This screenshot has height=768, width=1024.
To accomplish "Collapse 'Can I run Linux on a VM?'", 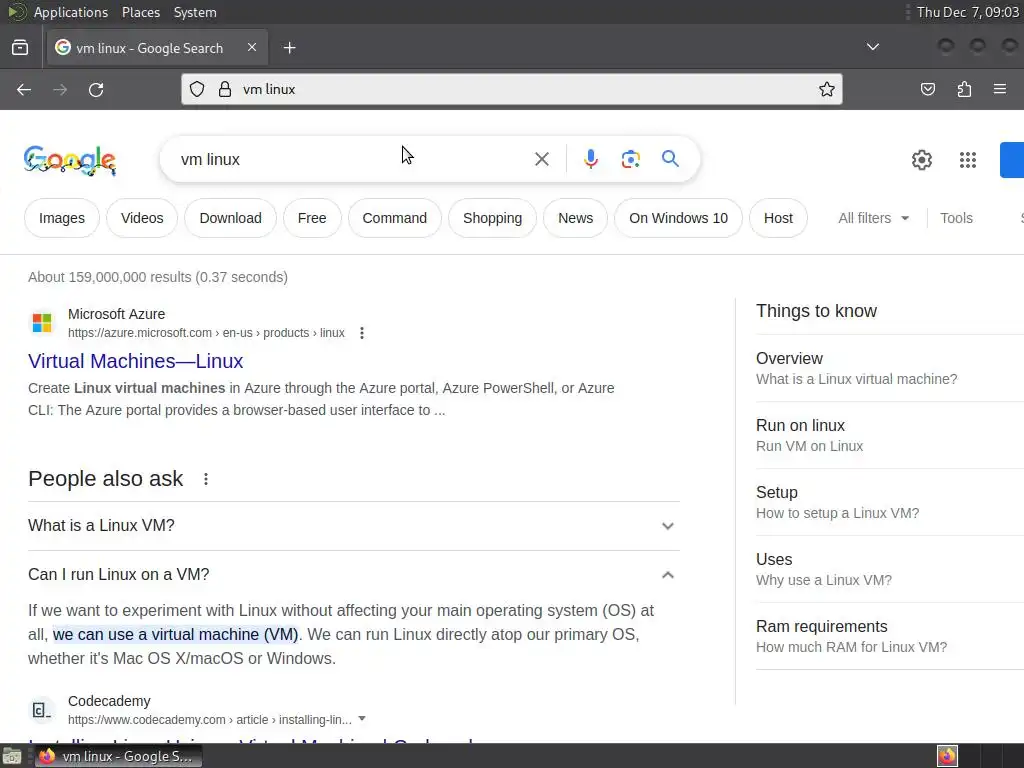I will coord(354,575).
